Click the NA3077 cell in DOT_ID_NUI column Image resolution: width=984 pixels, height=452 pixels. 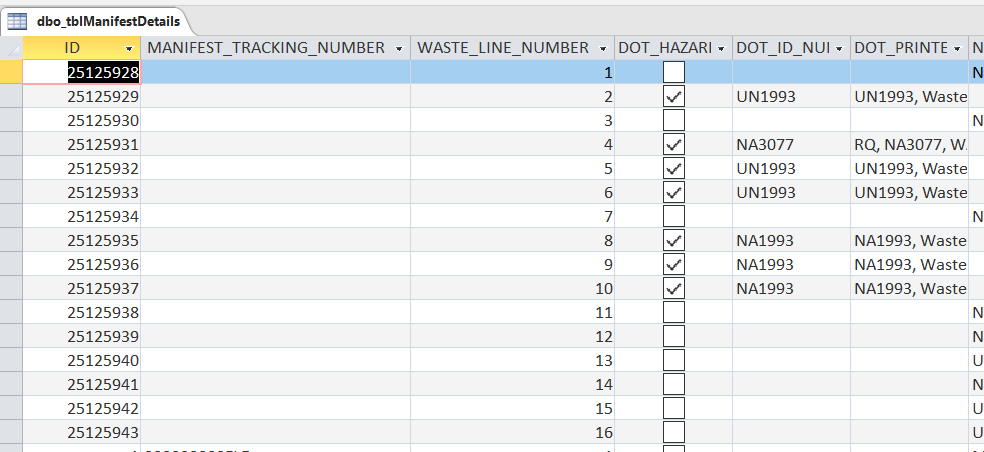click(790, 144)
